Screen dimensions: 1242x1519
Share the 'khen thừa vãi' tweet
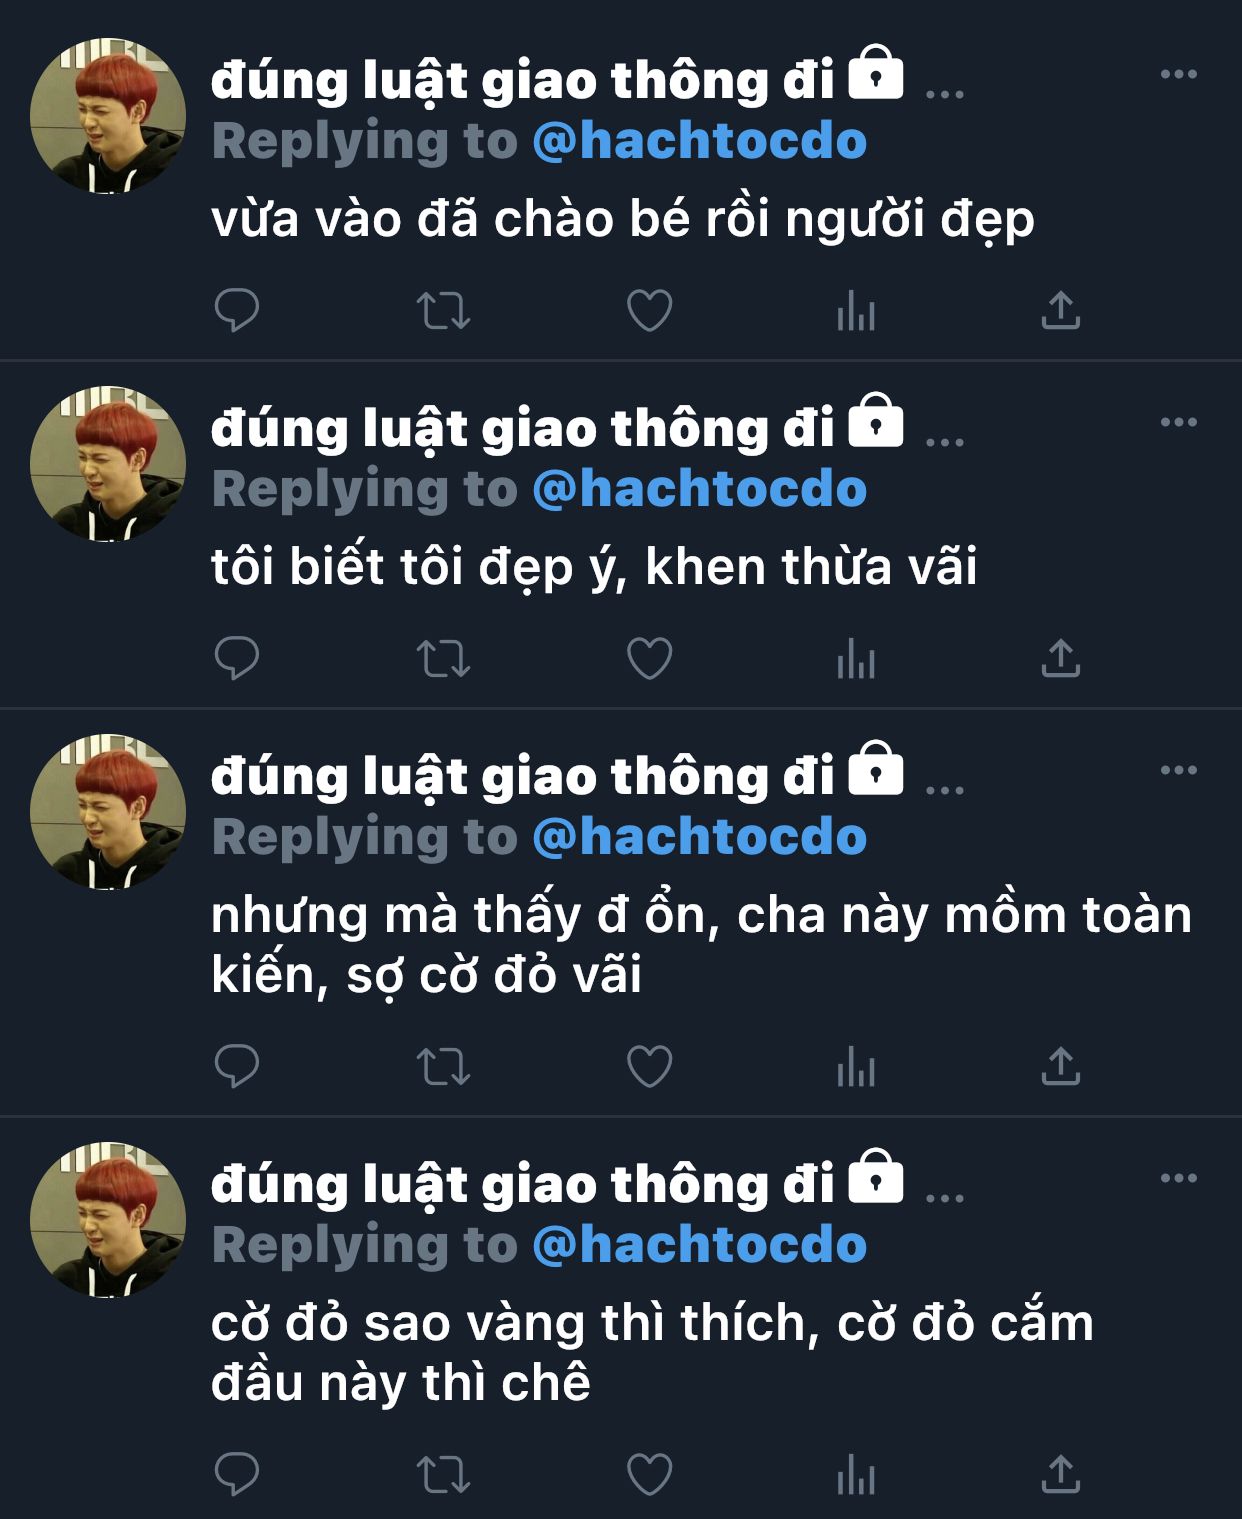(1061, 658)
